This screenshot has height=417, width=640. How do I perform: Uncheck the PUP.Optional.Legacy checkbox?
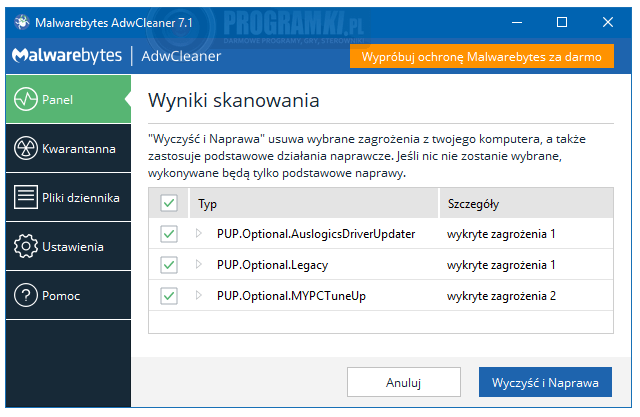(x=169, y=265)
